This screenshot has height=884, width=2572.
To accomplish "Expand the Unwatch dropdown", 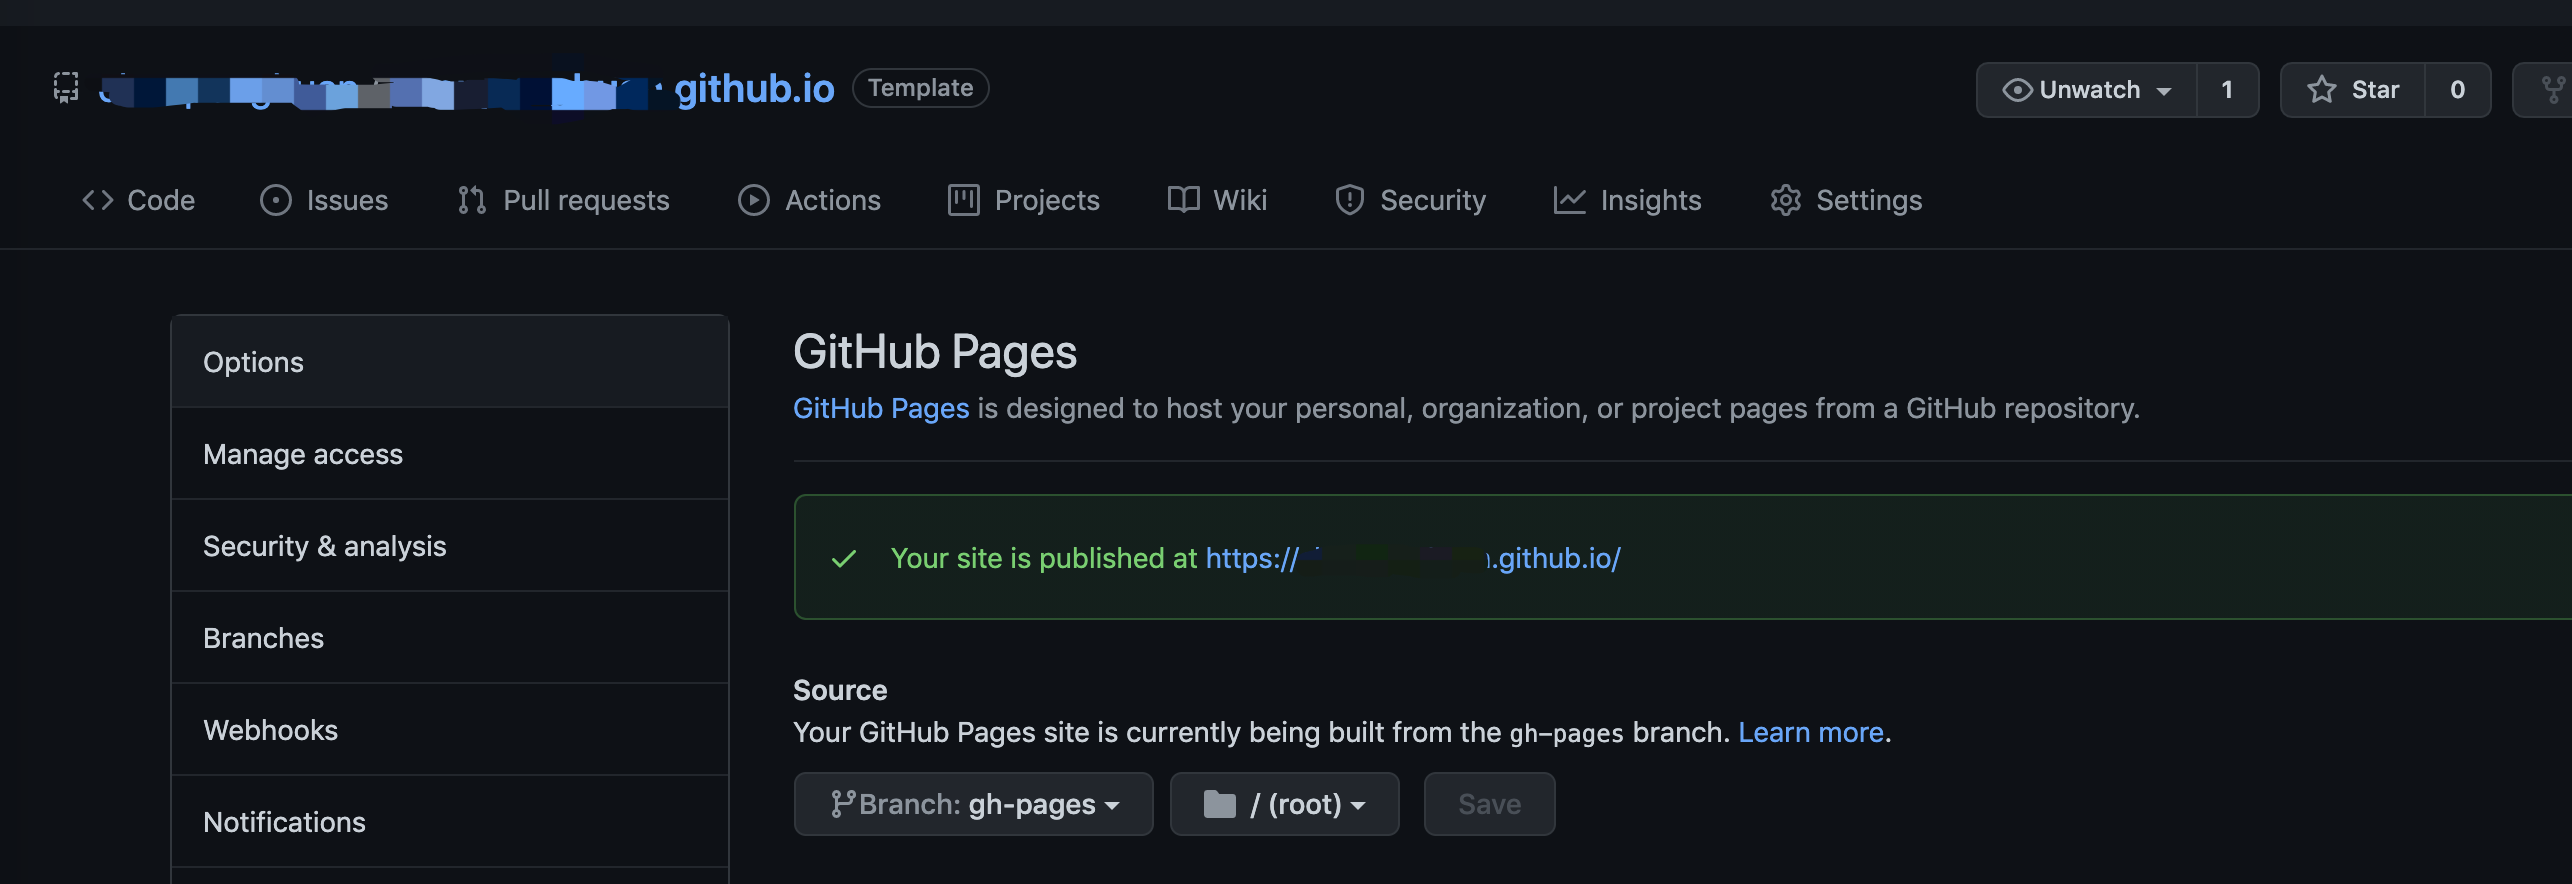I will pos(2087,90).
